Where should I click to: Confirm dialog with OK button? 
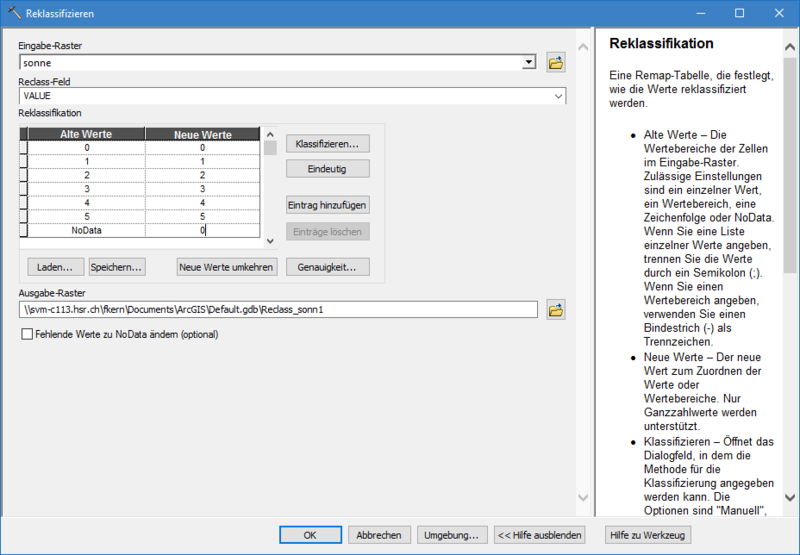click(310, 535)
